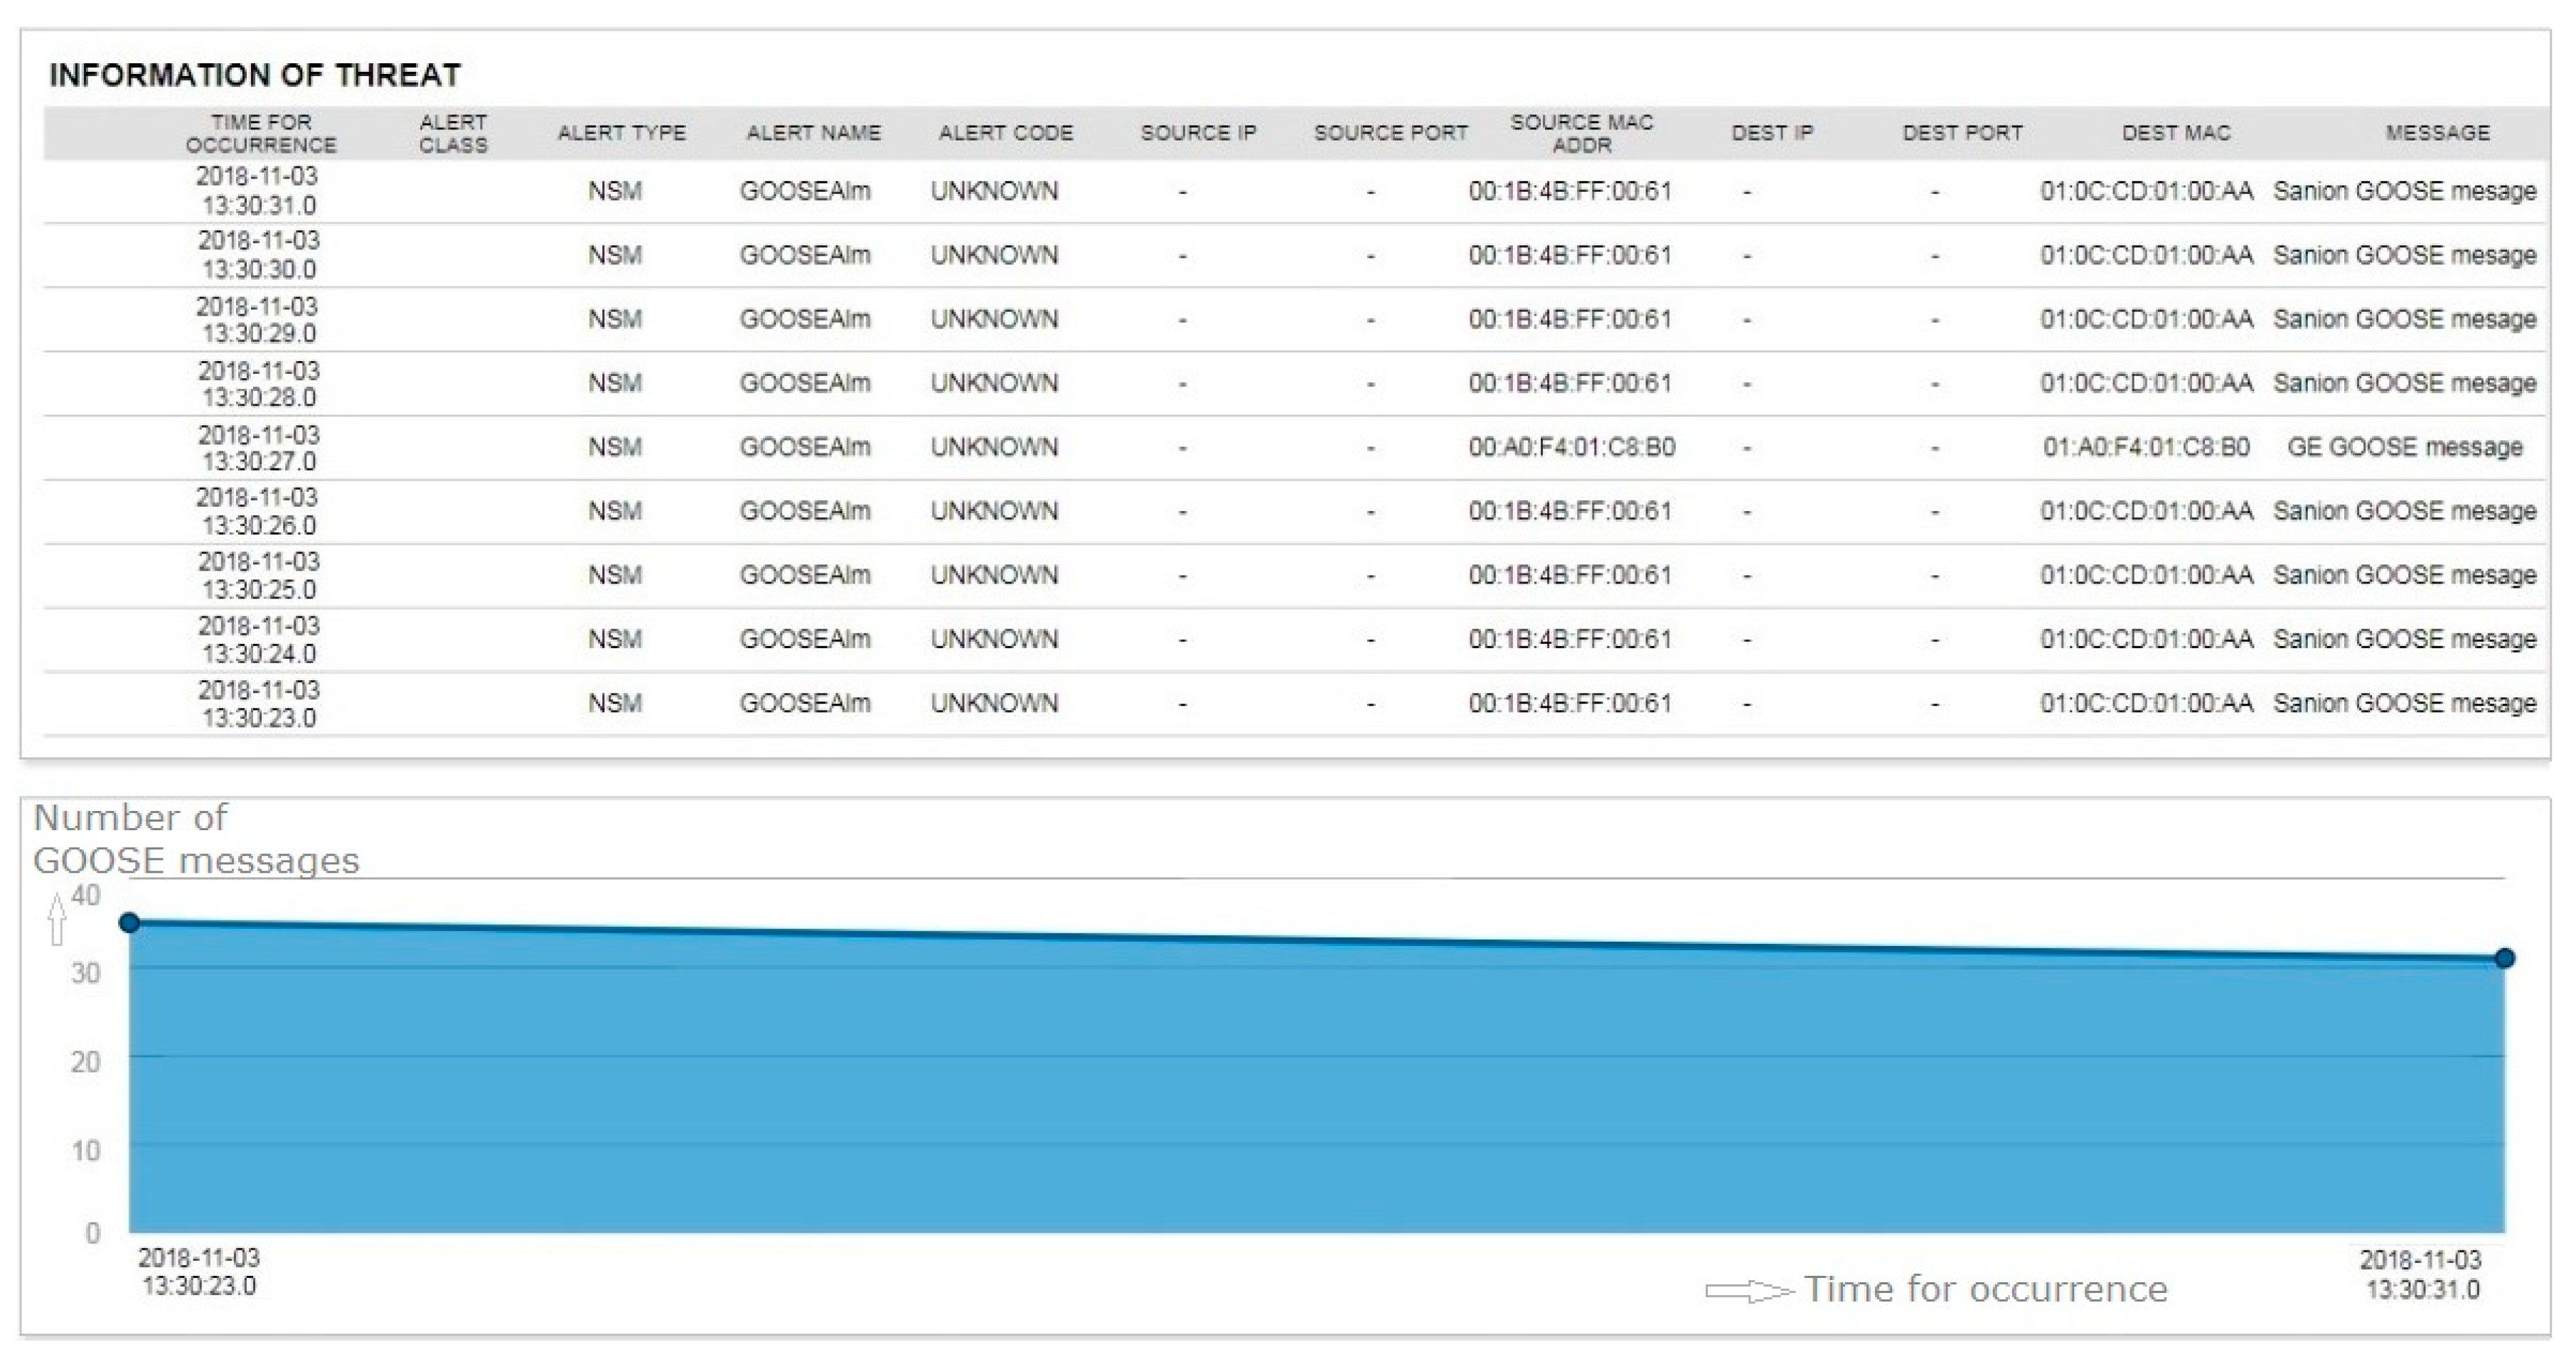The image size is (2576, 1359).
Task: Click the DEST MAC column header
Action: coord(2176,133)
